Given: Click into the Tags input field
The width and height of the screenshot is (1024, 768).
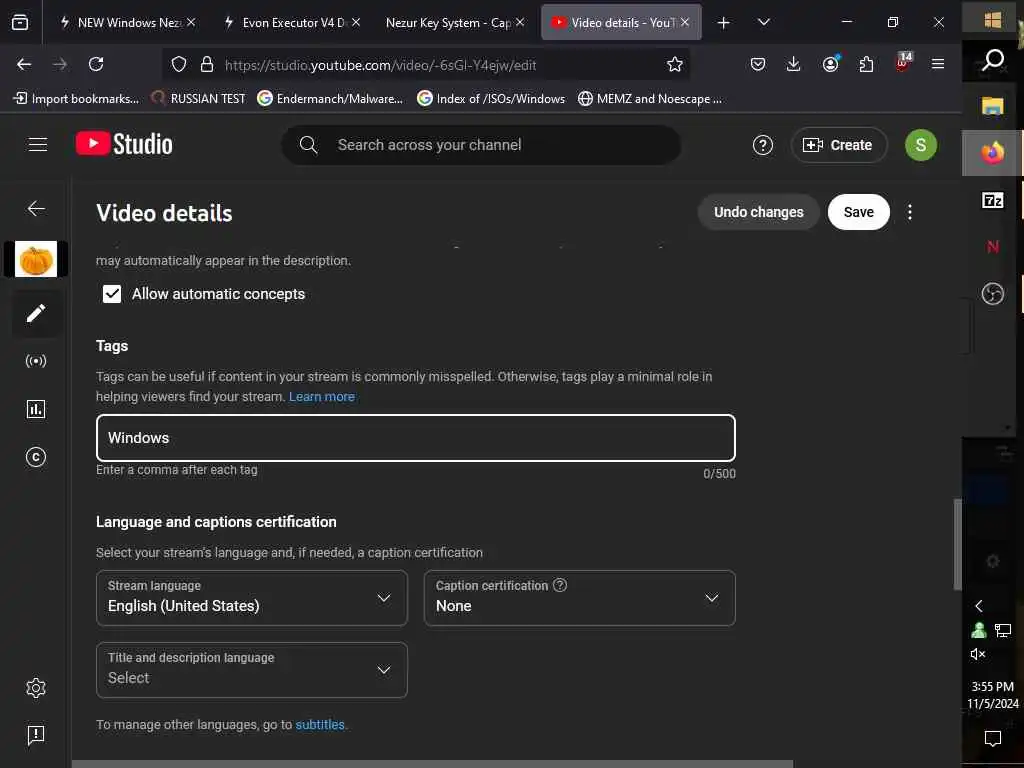Looking at the screenshot, I should 416,438.
